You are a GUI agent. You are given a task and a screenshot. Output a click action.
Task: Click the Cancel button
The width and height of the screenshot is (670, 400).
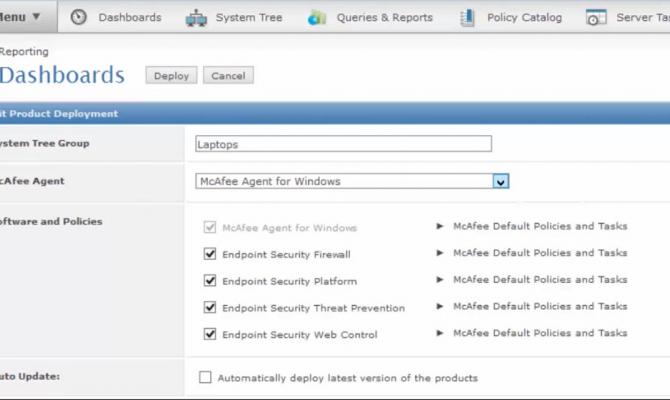click(228, 76)
